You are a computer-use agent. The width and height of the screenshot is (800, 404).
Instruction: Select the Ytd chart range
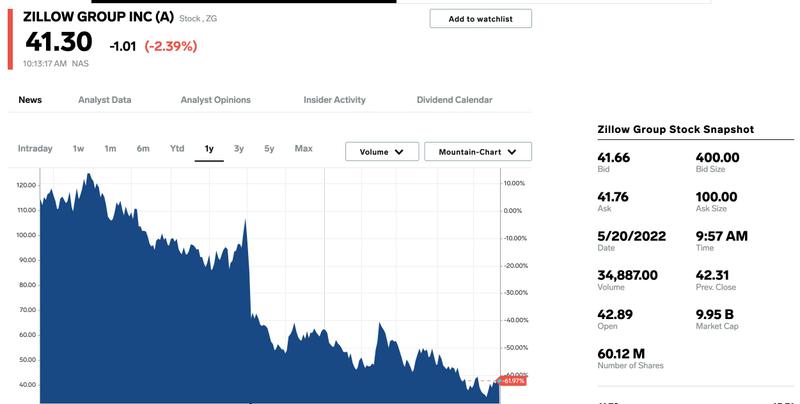click(x=177, y=148)
